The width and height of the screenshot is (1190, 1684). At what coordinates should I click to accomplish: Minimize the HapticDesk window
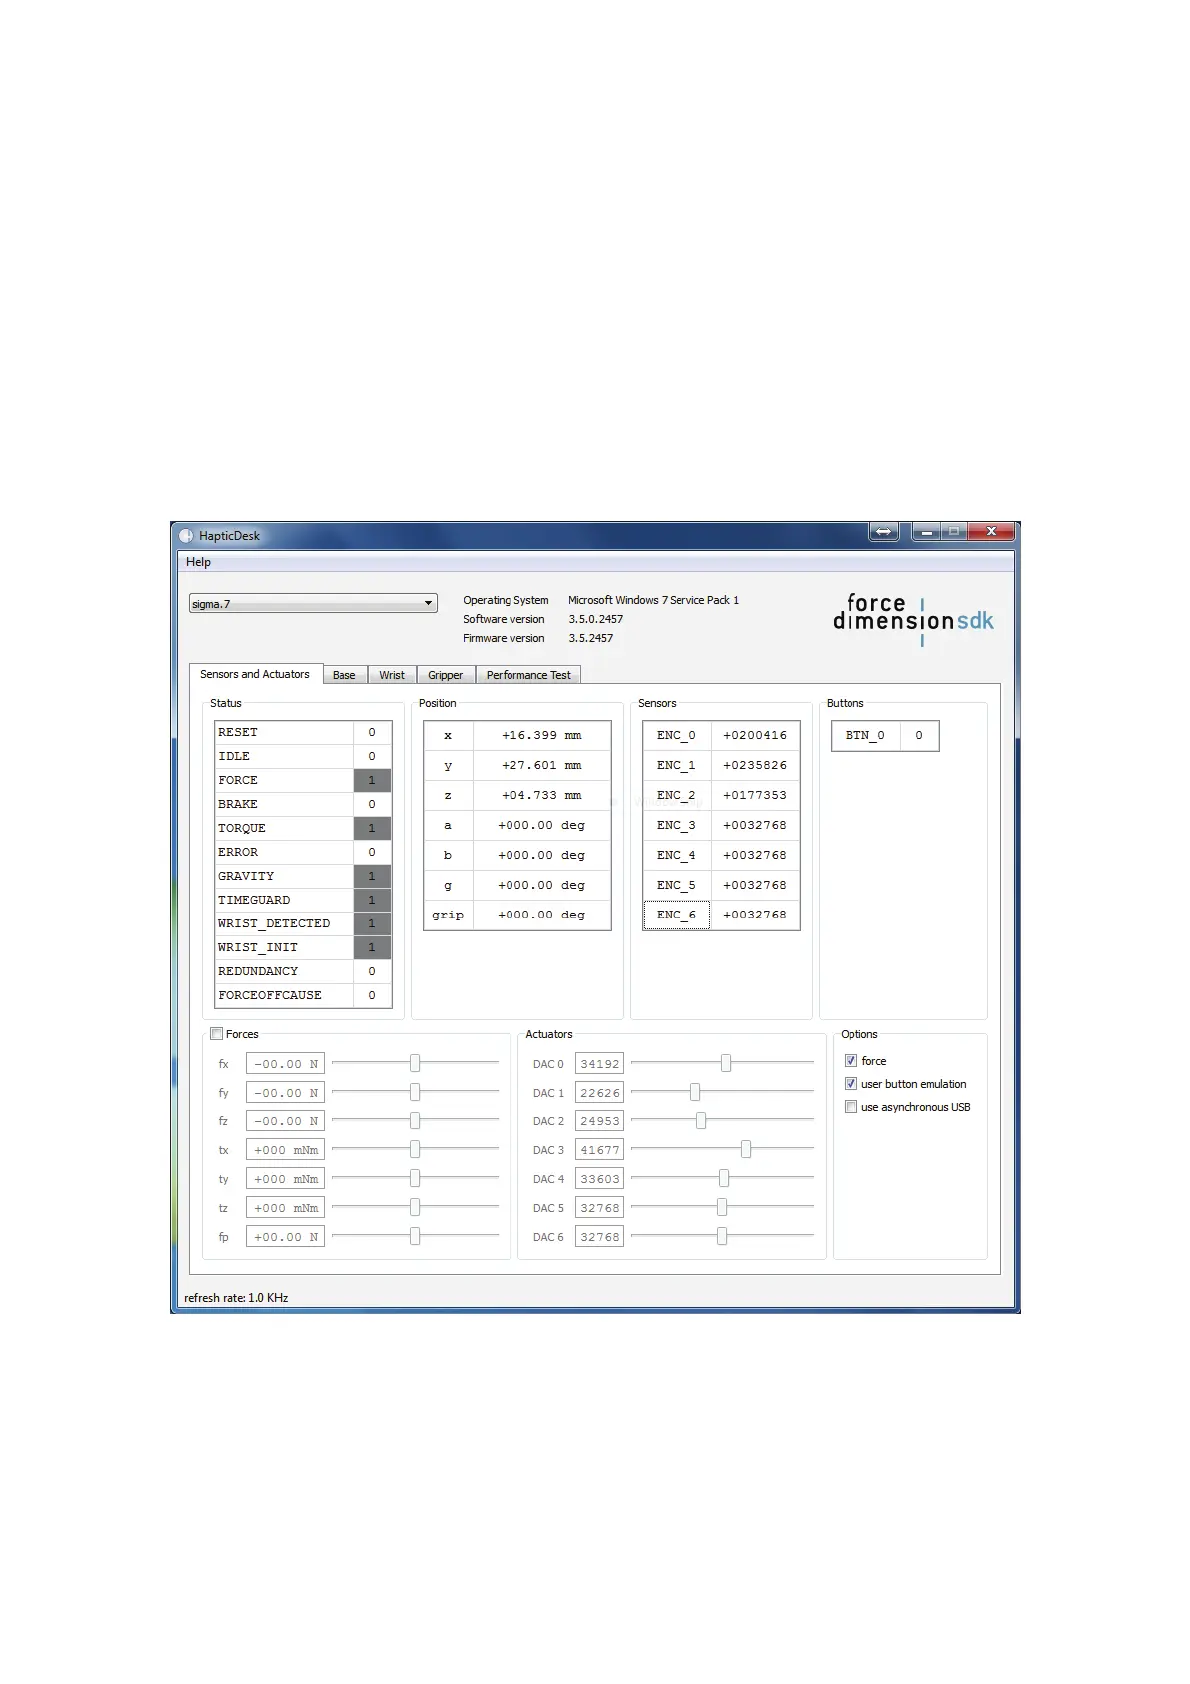pyautogui.click(x=926, y=532)
